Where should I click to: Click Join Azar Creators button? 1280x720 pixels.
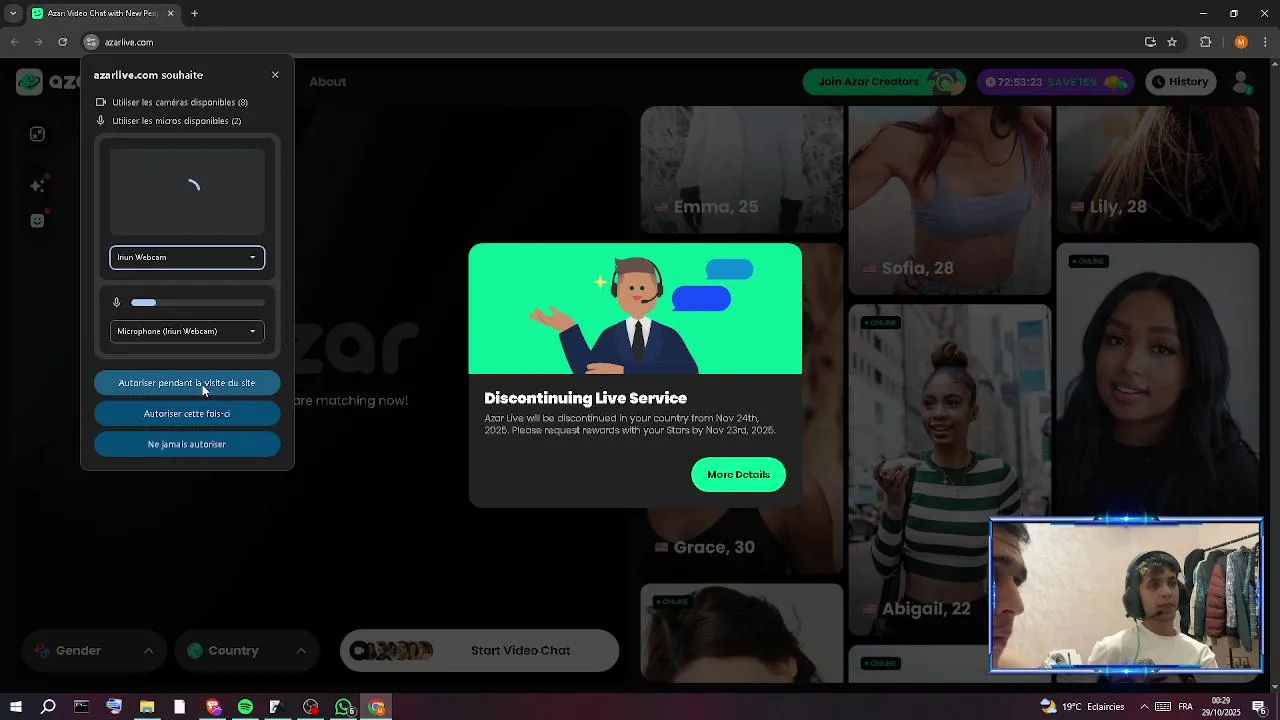[x=884, y=82]
